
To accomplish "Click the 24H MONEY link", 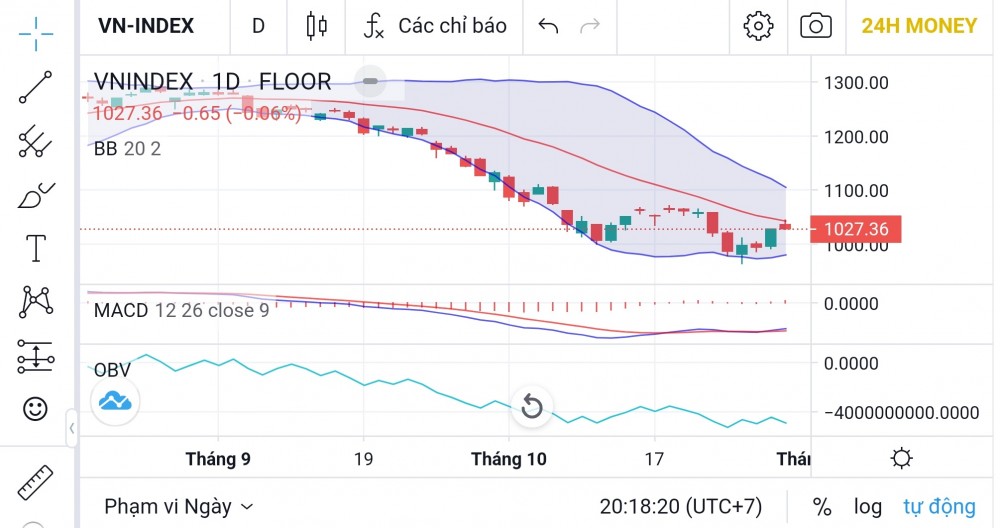I will (x=919, y=26).
